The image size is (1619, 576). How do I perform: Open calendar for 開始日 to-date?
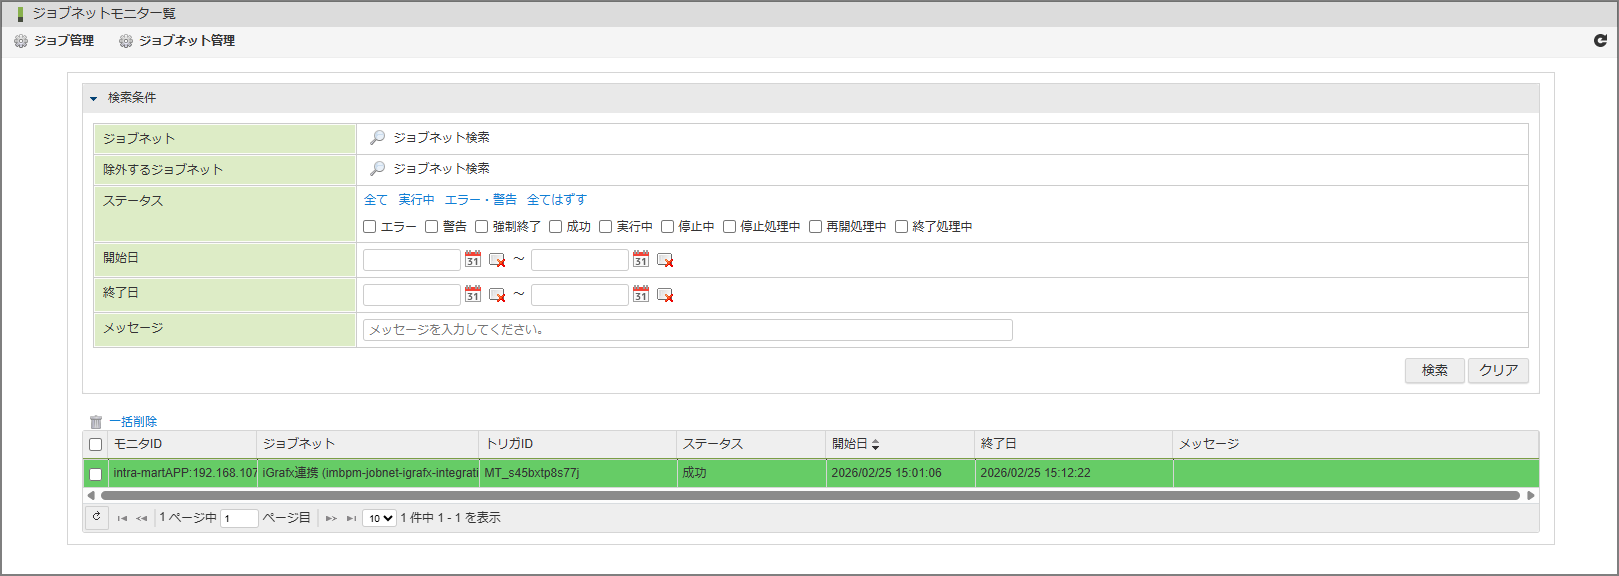tap(641, 260)
